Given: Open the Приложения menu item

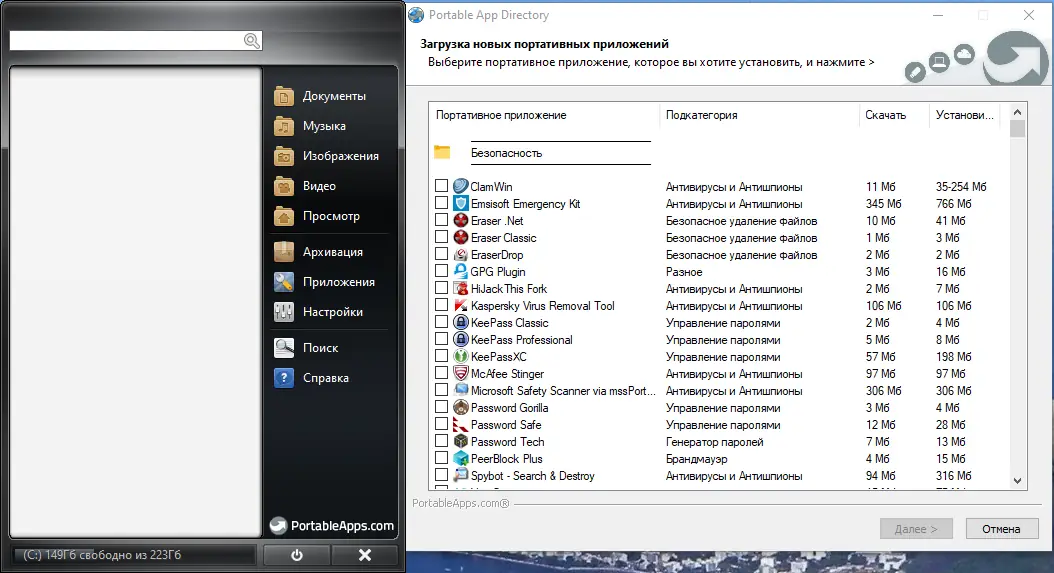Looking at the screenshot, I should pyautogui.click(x=338, y=282).
